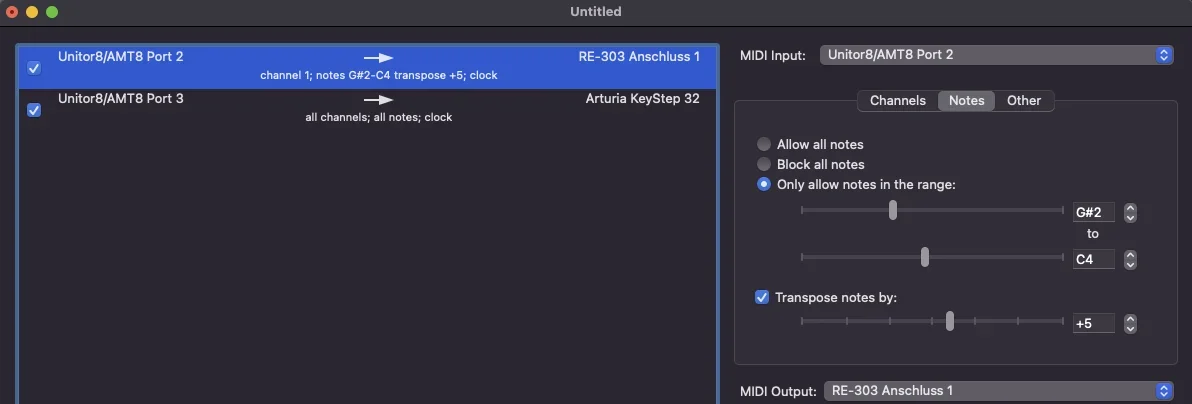This screenshot has height=404, width=1192.
Task: Click the arrow icon in the Port 3 row
Action: click(x=378, y=100)
